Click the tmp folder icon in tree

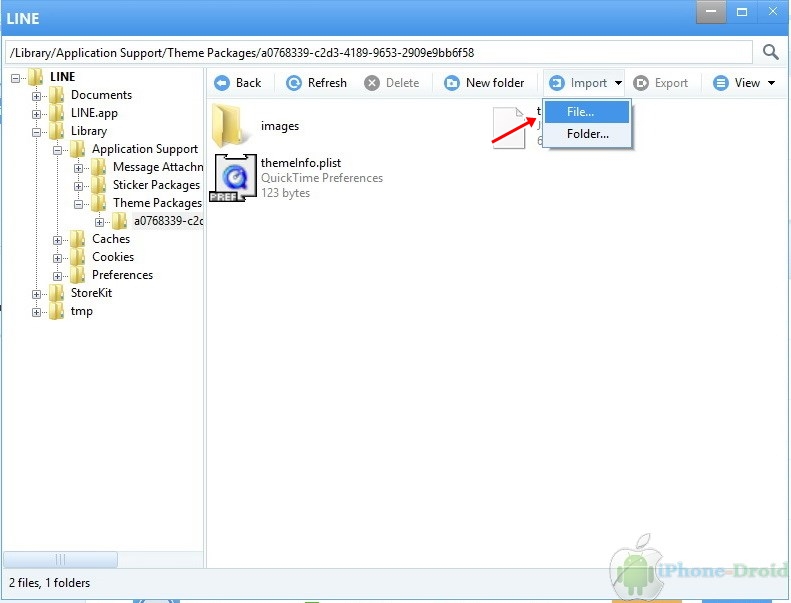click(x=56, y=311)
